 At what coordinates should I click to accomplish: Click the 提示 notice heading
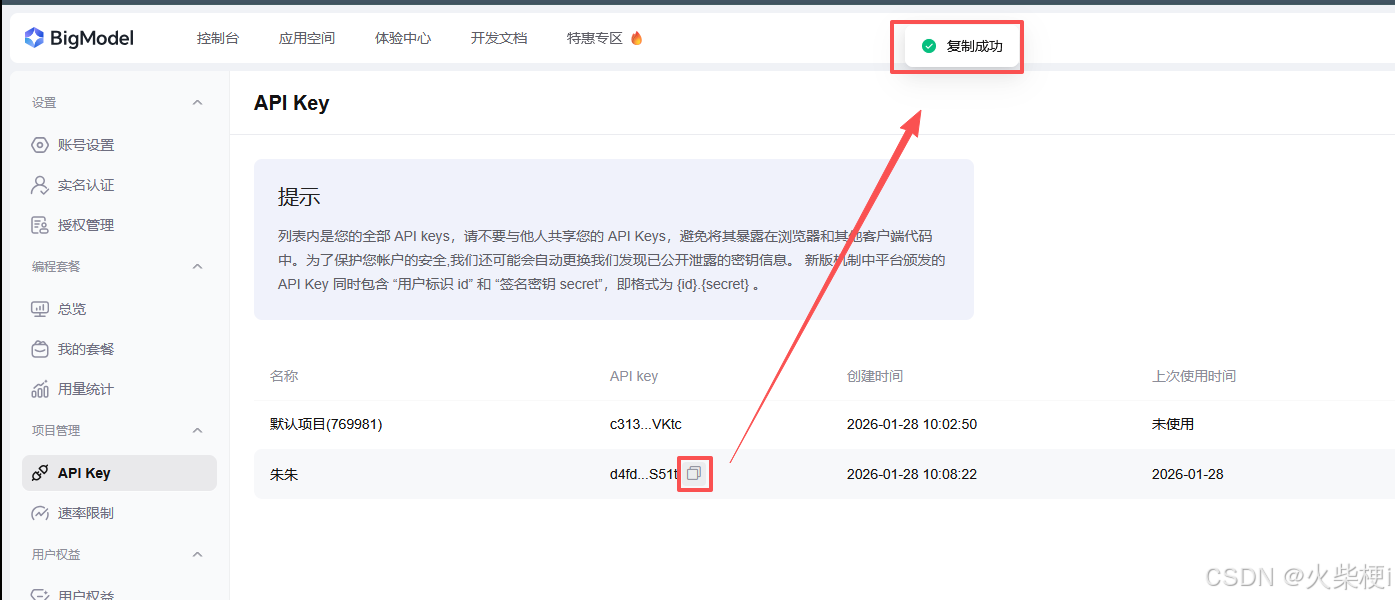(x=299, y=197)
